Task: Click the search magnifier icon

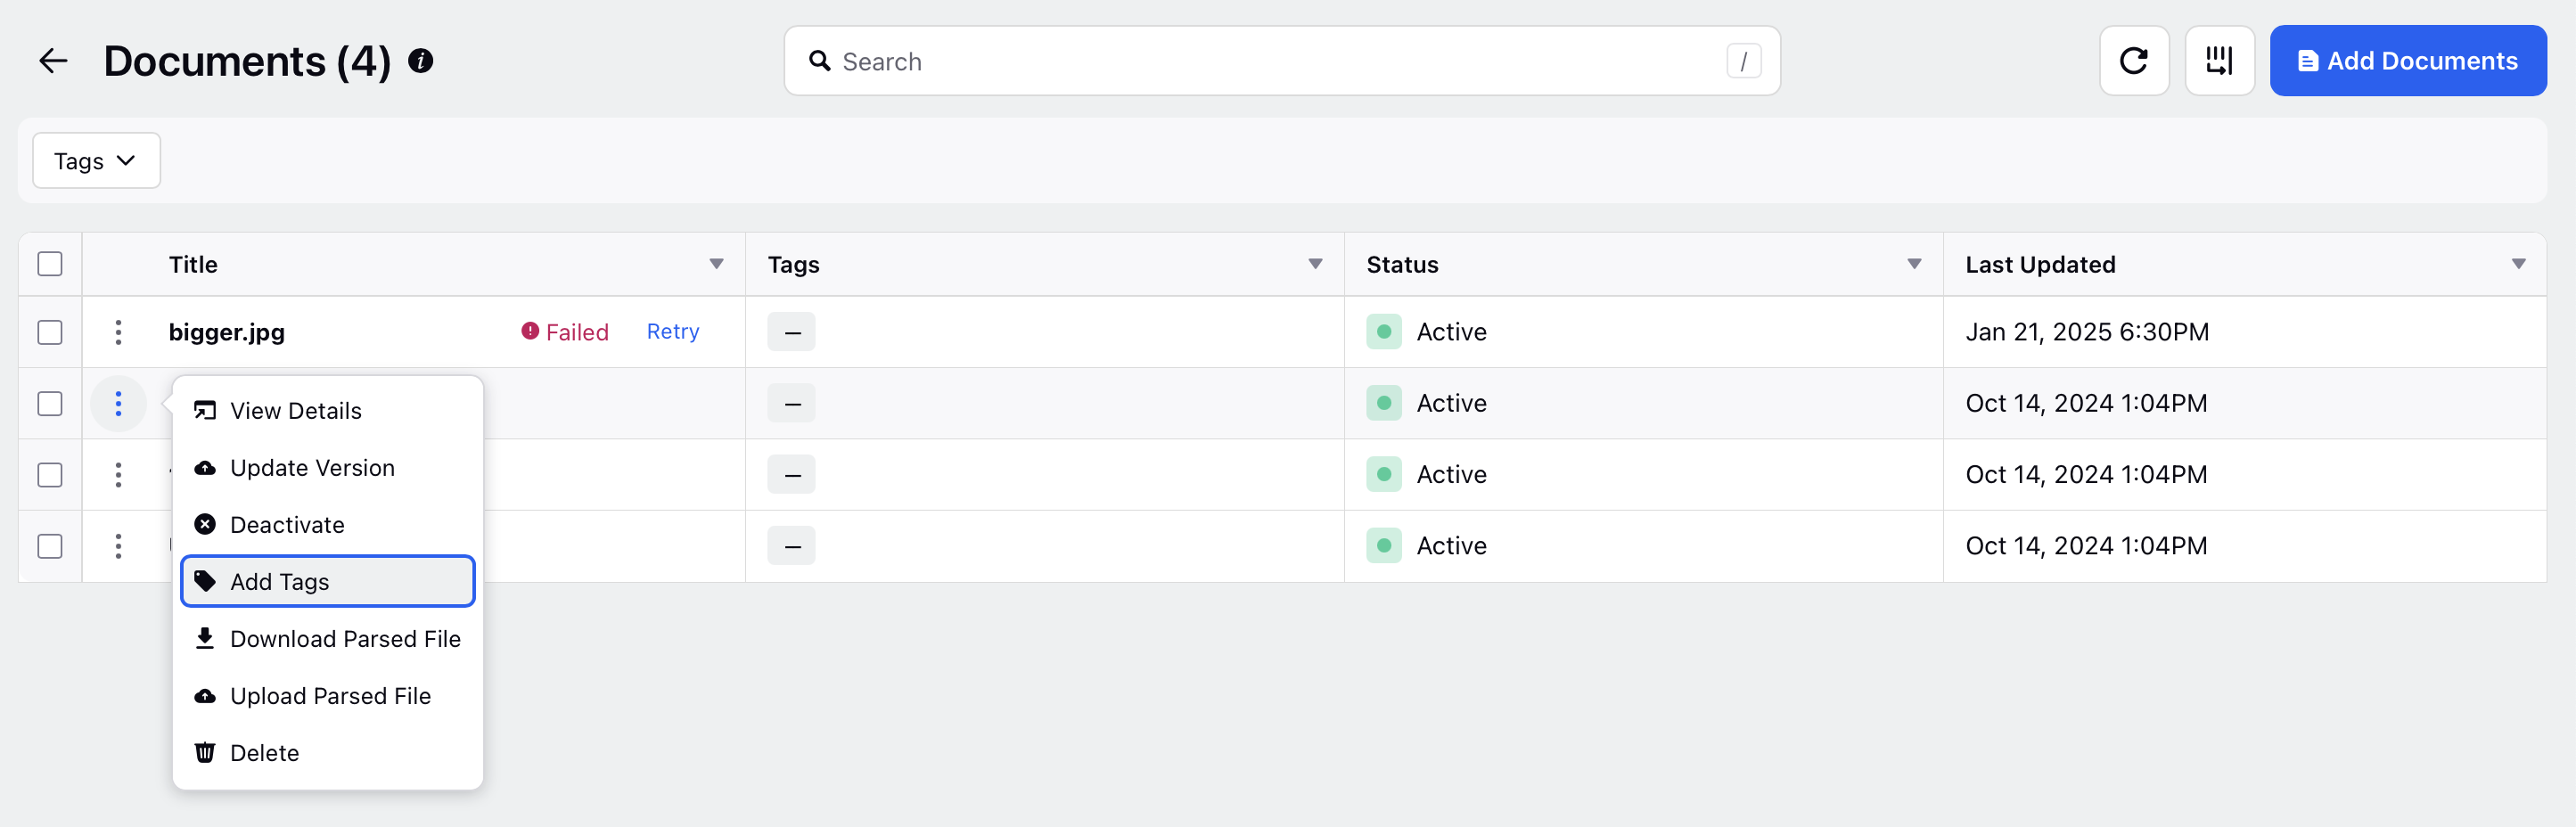Action: (820, 61)
